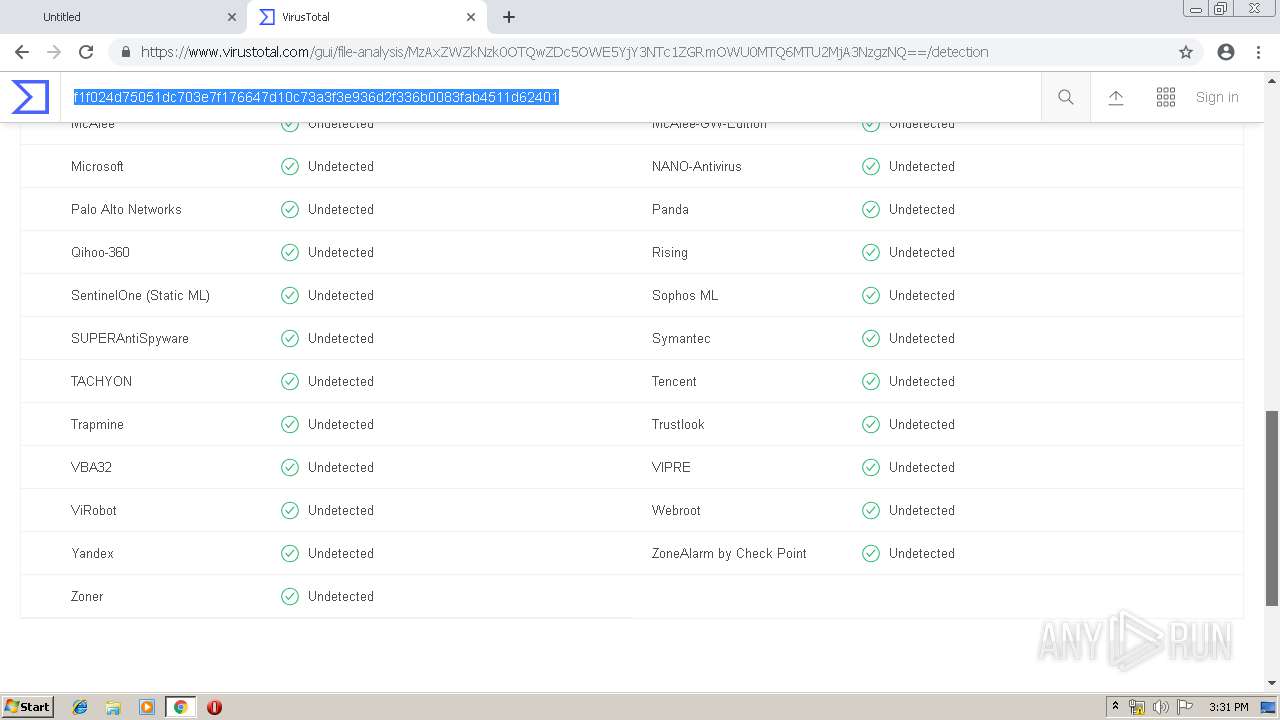
Task: Open a new browser tab
Action: (x=509, y=17)
